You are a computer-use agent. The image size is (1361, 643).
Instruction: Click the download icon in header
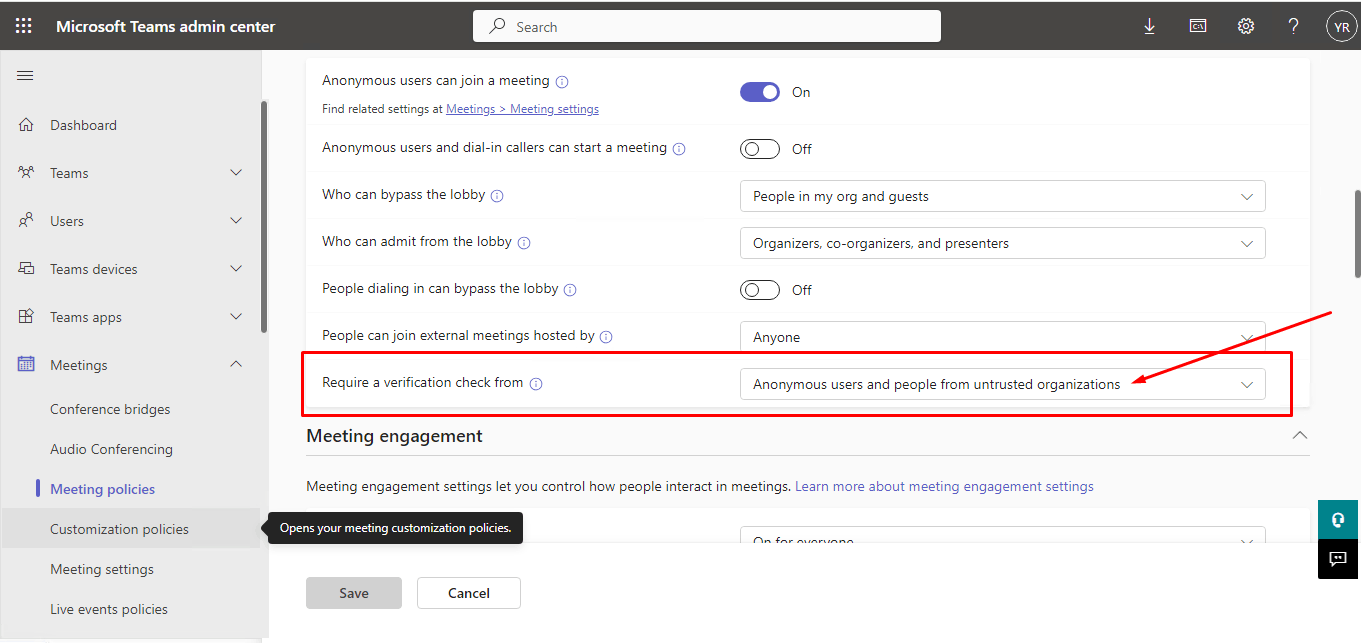[1149, 27]
